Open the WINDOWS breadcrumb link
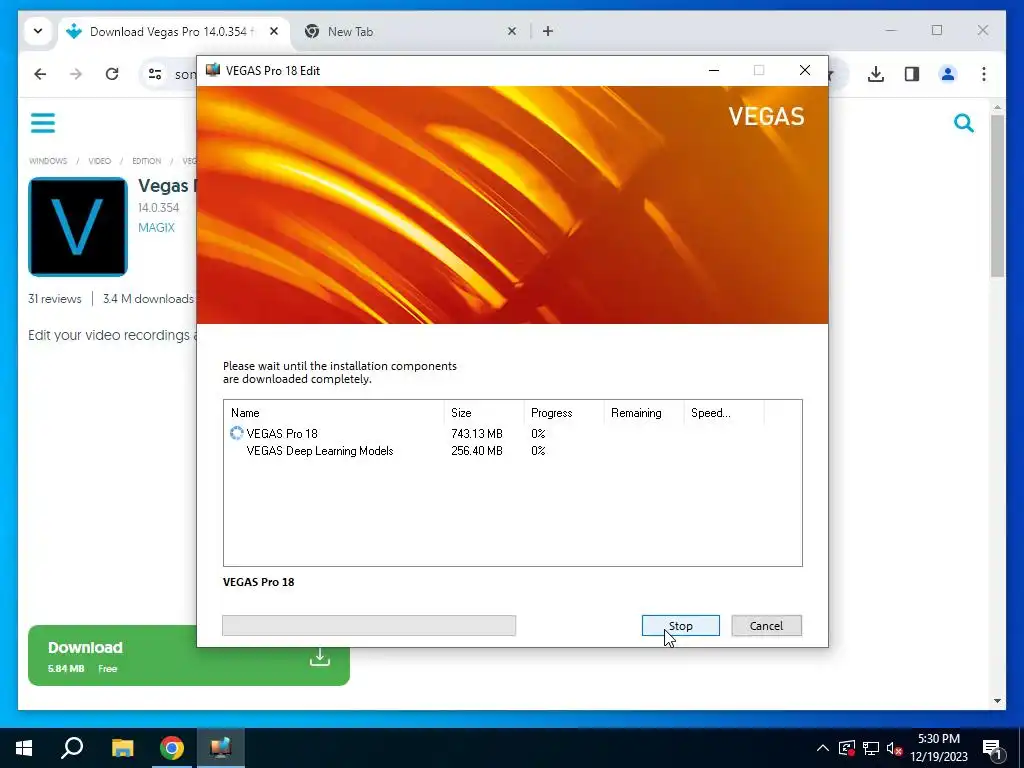1024x768 pixels. [48, 161]
